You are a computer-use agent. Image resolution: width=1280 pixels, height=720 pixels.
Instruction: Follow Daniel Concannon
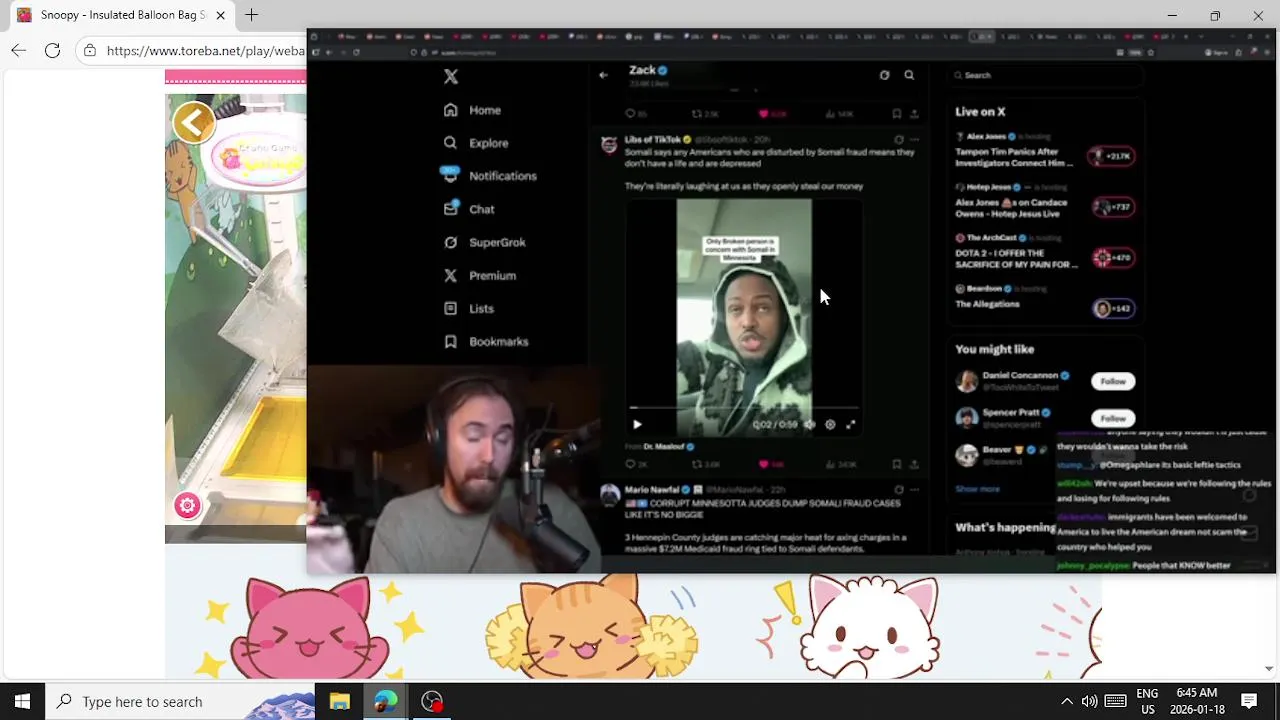pyautogui.click(x=1113, y=381)
